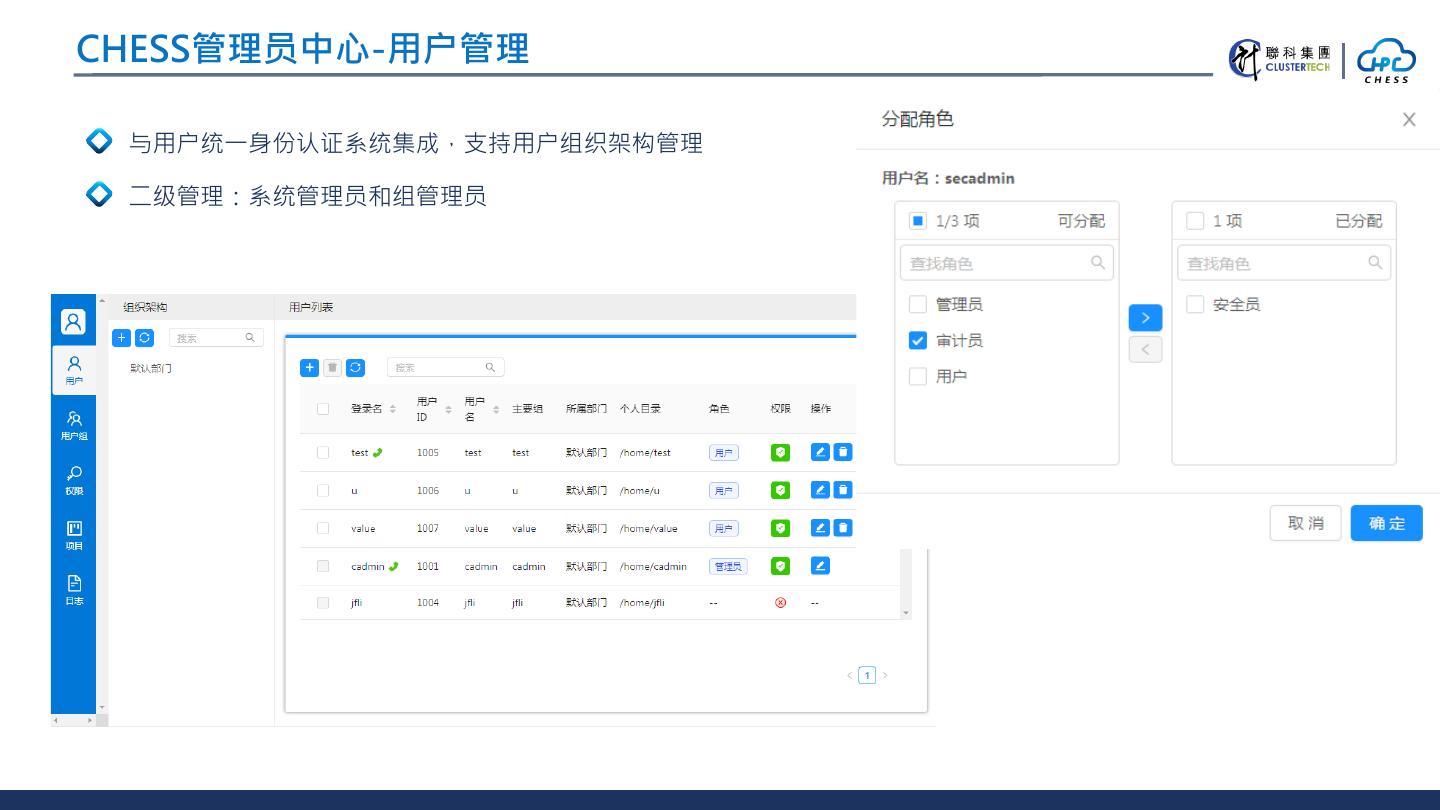Open the 用户组 sidebar icon

click(74, 424)
